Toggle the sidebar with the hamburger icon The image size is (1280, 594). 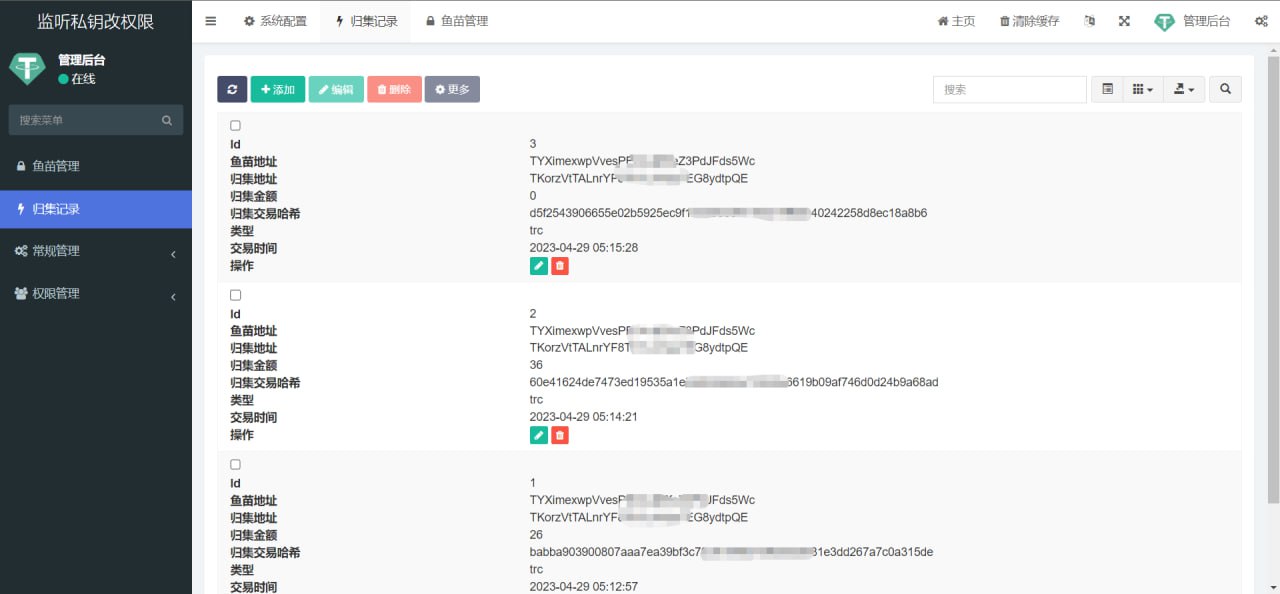(x=210, y=21)
